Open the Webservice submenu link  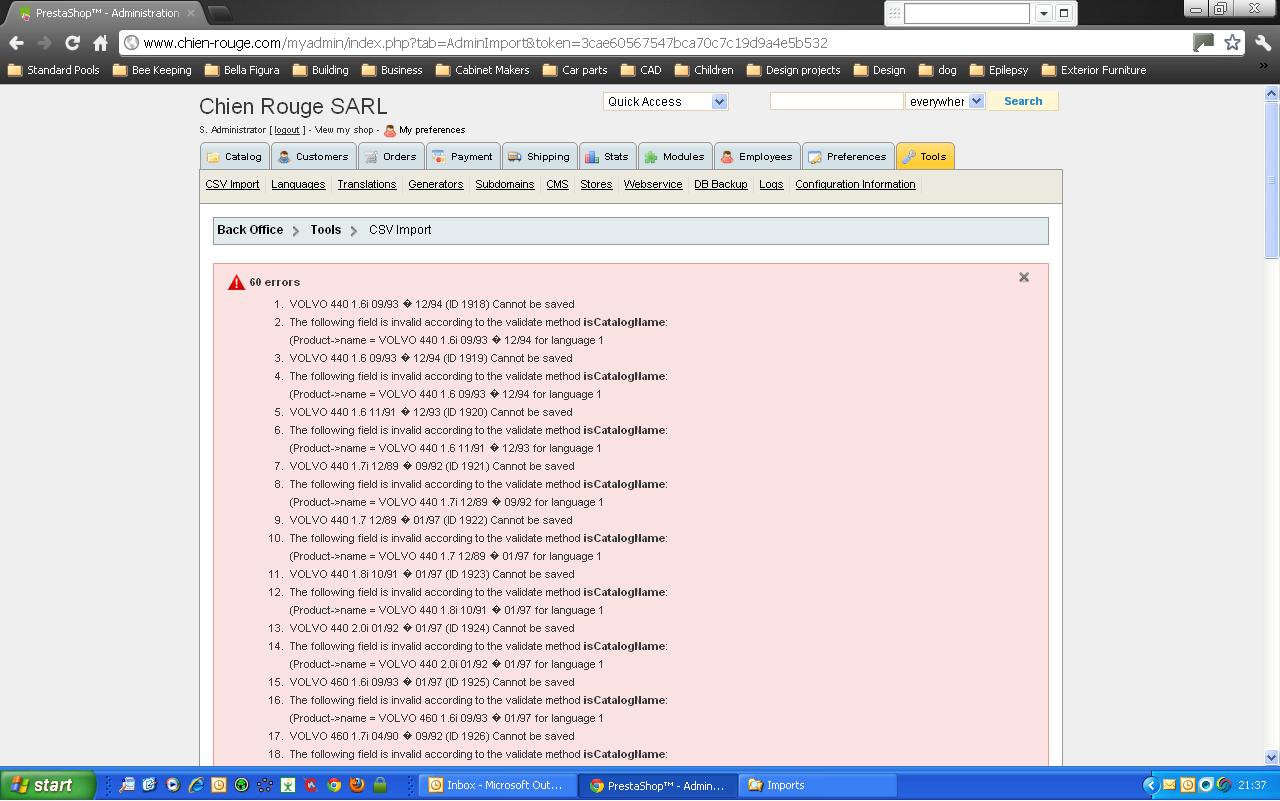pos(653,185)
